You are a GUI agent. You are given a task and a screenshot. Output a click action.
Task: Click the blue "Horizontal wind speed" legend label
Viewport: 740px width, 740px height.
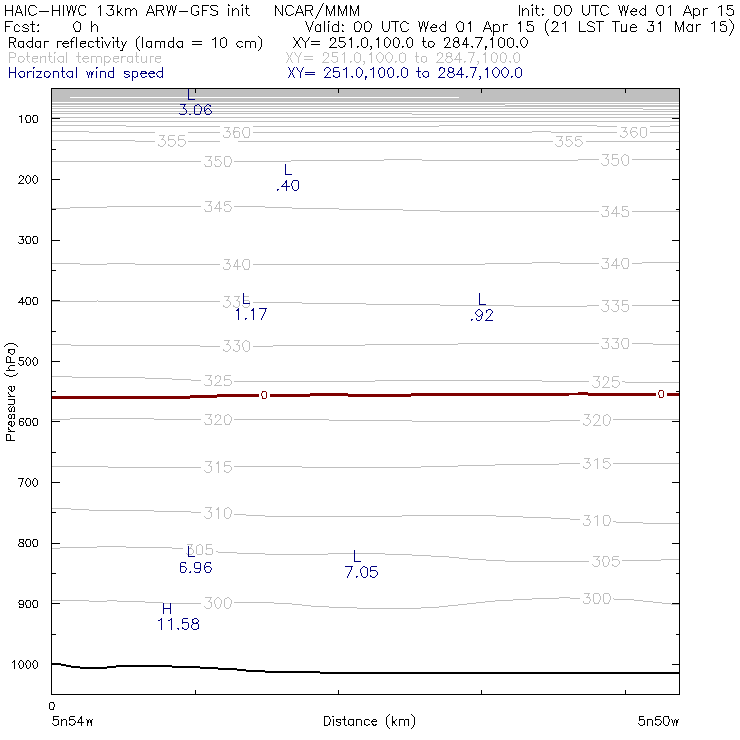click(86, 73)
